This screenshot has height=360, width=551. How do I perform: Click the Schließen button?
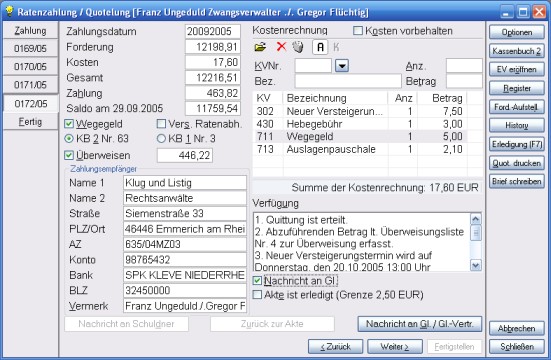517,347
